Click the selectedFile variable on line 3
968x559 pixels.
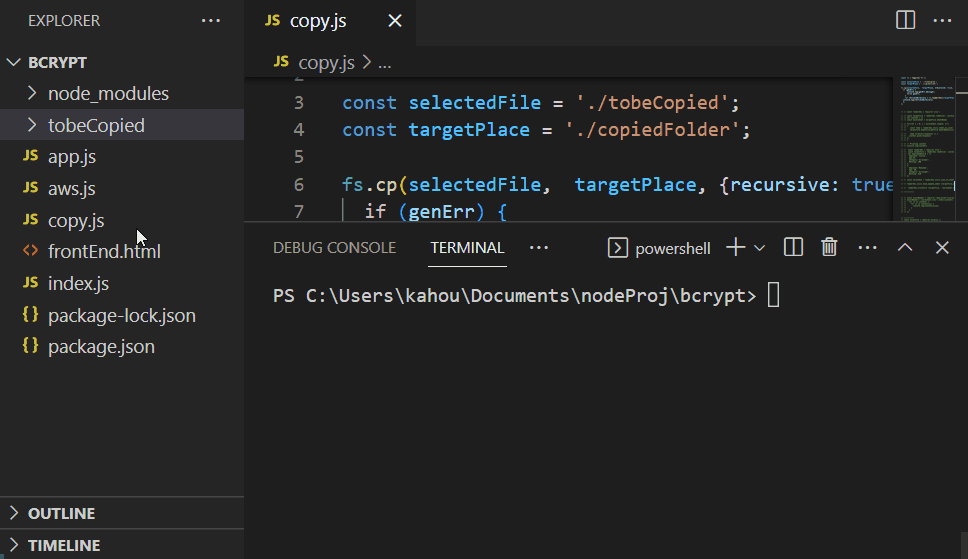[475, 103]
